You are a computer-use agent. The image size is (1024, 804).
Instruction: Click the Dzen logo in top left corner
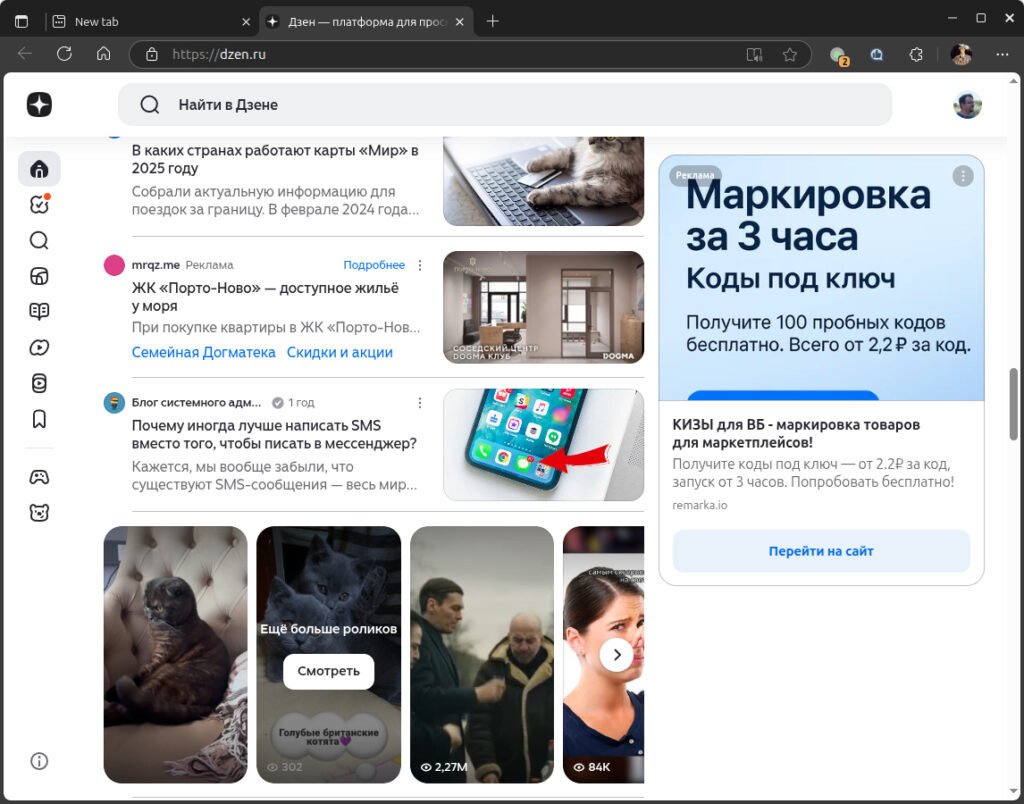click(39, 104)
